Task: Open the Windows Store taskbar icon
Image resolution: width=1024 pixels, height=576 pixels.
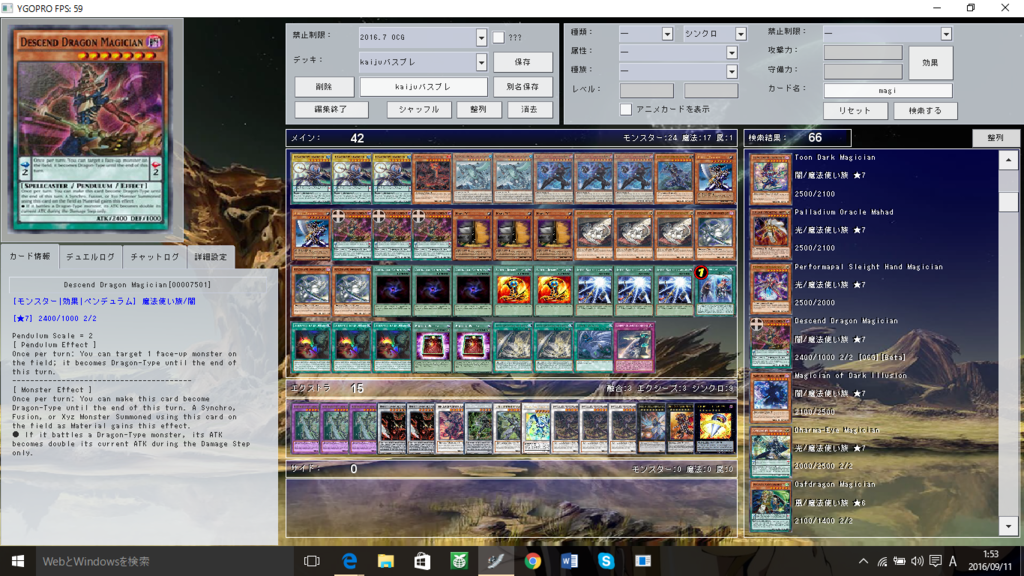Action: coord(423,561)
